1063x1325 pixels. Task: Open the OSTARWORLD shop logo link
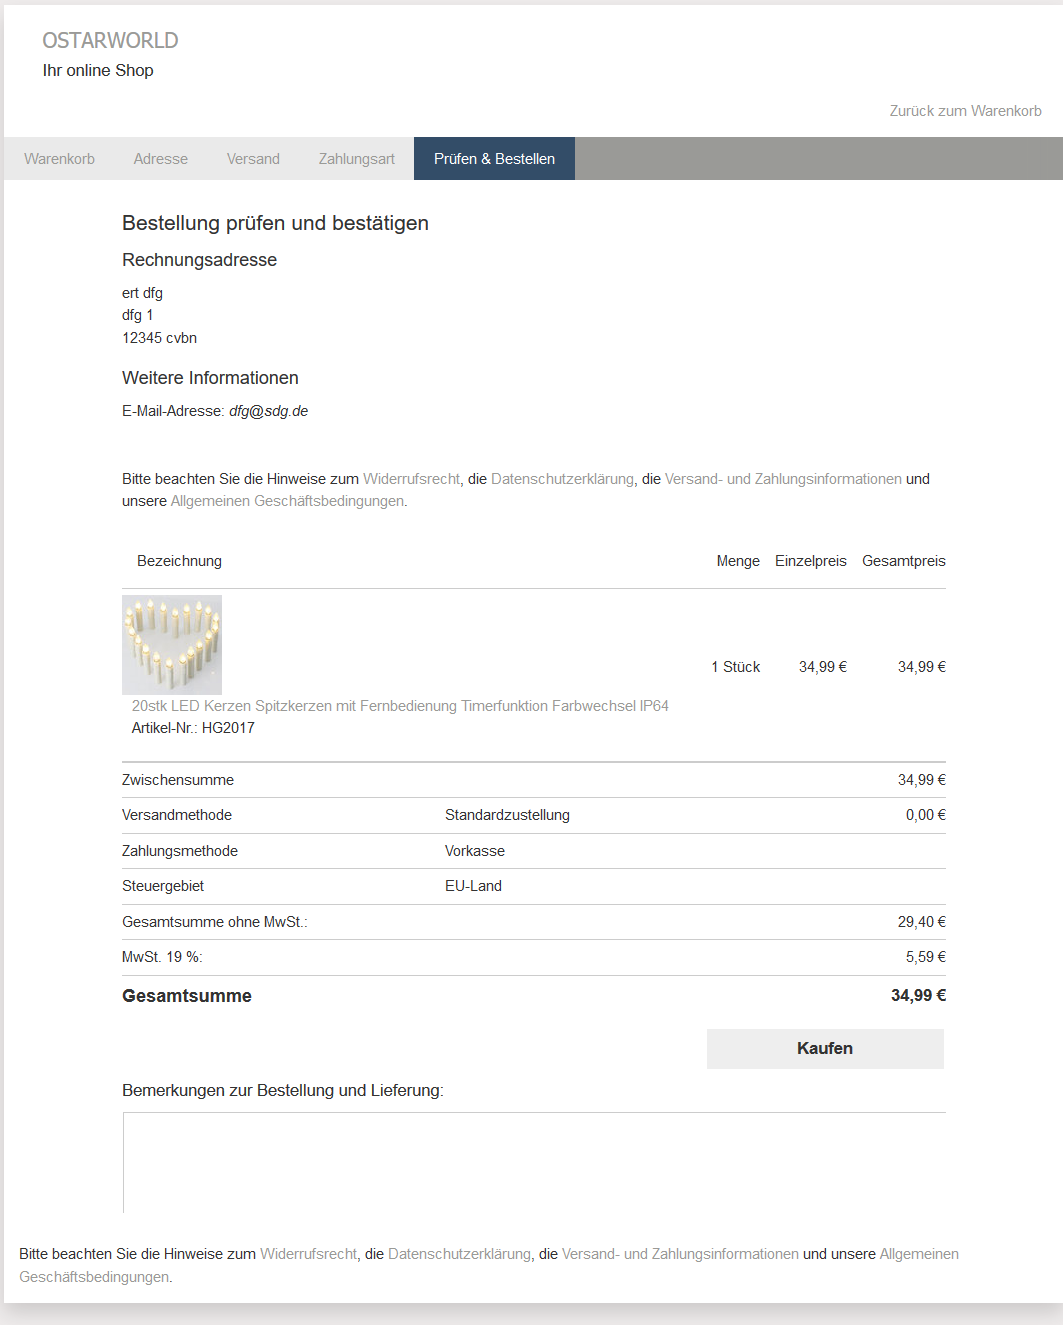[x=110, y=41]
